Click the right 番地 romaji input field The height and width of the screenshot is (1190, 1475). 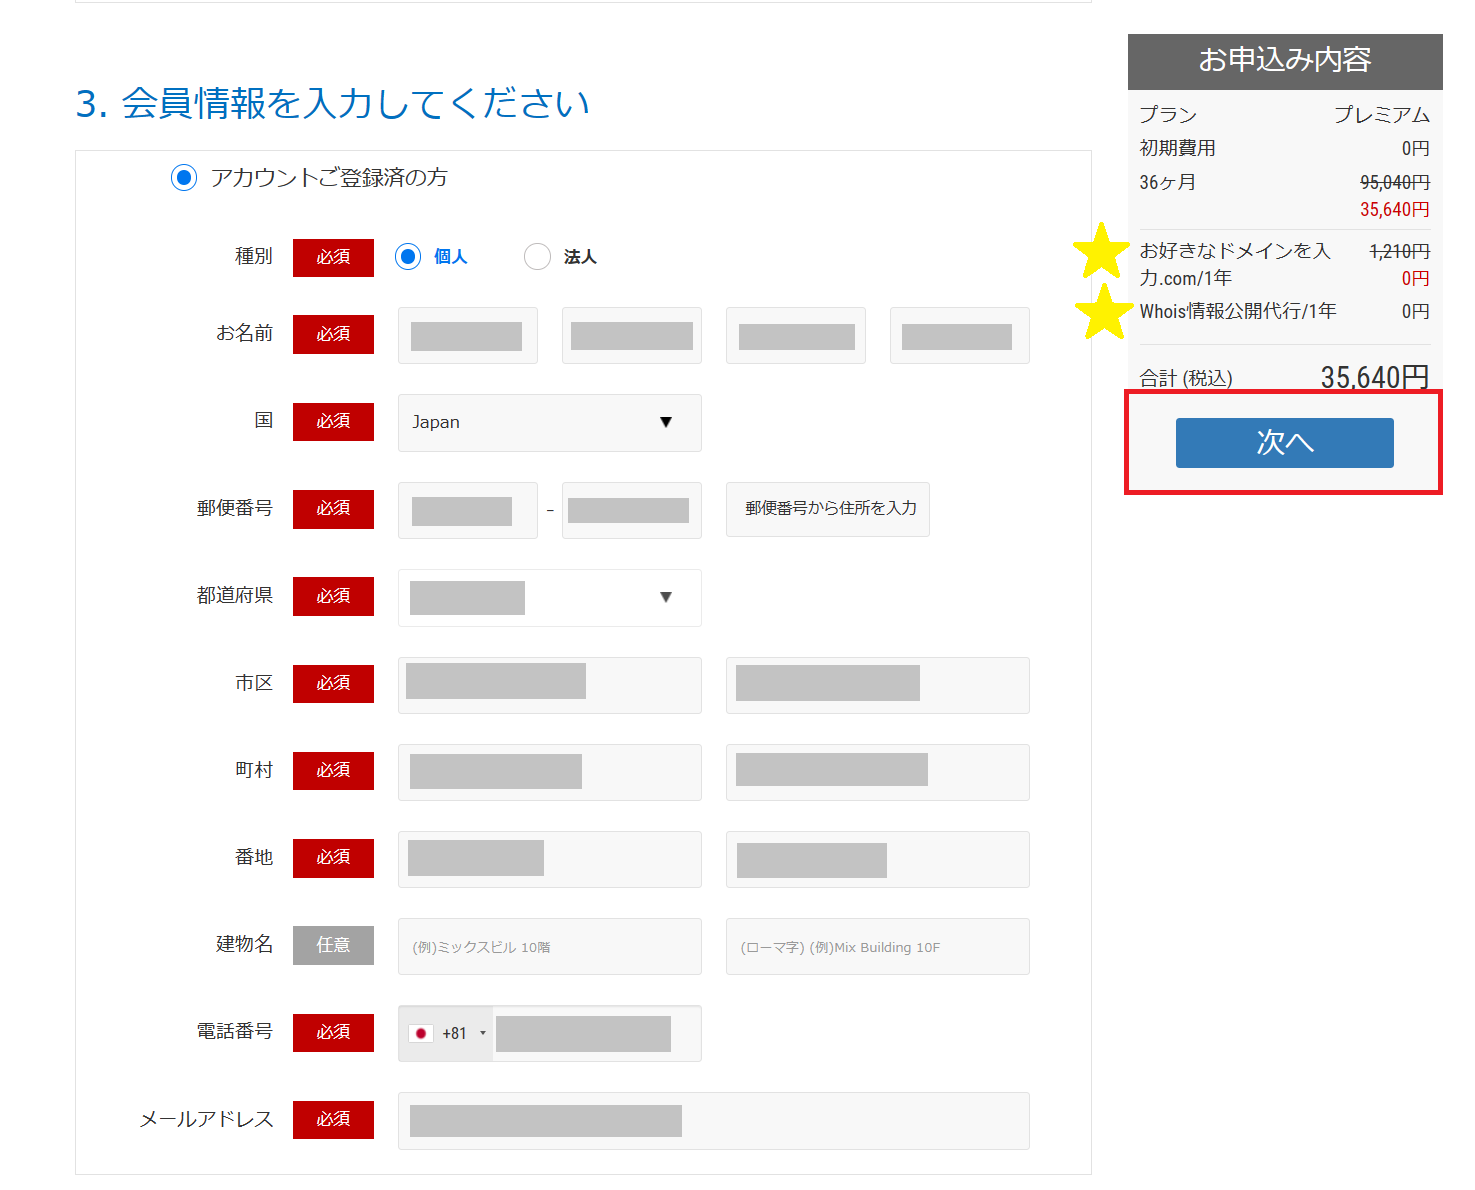pos(877,860)
